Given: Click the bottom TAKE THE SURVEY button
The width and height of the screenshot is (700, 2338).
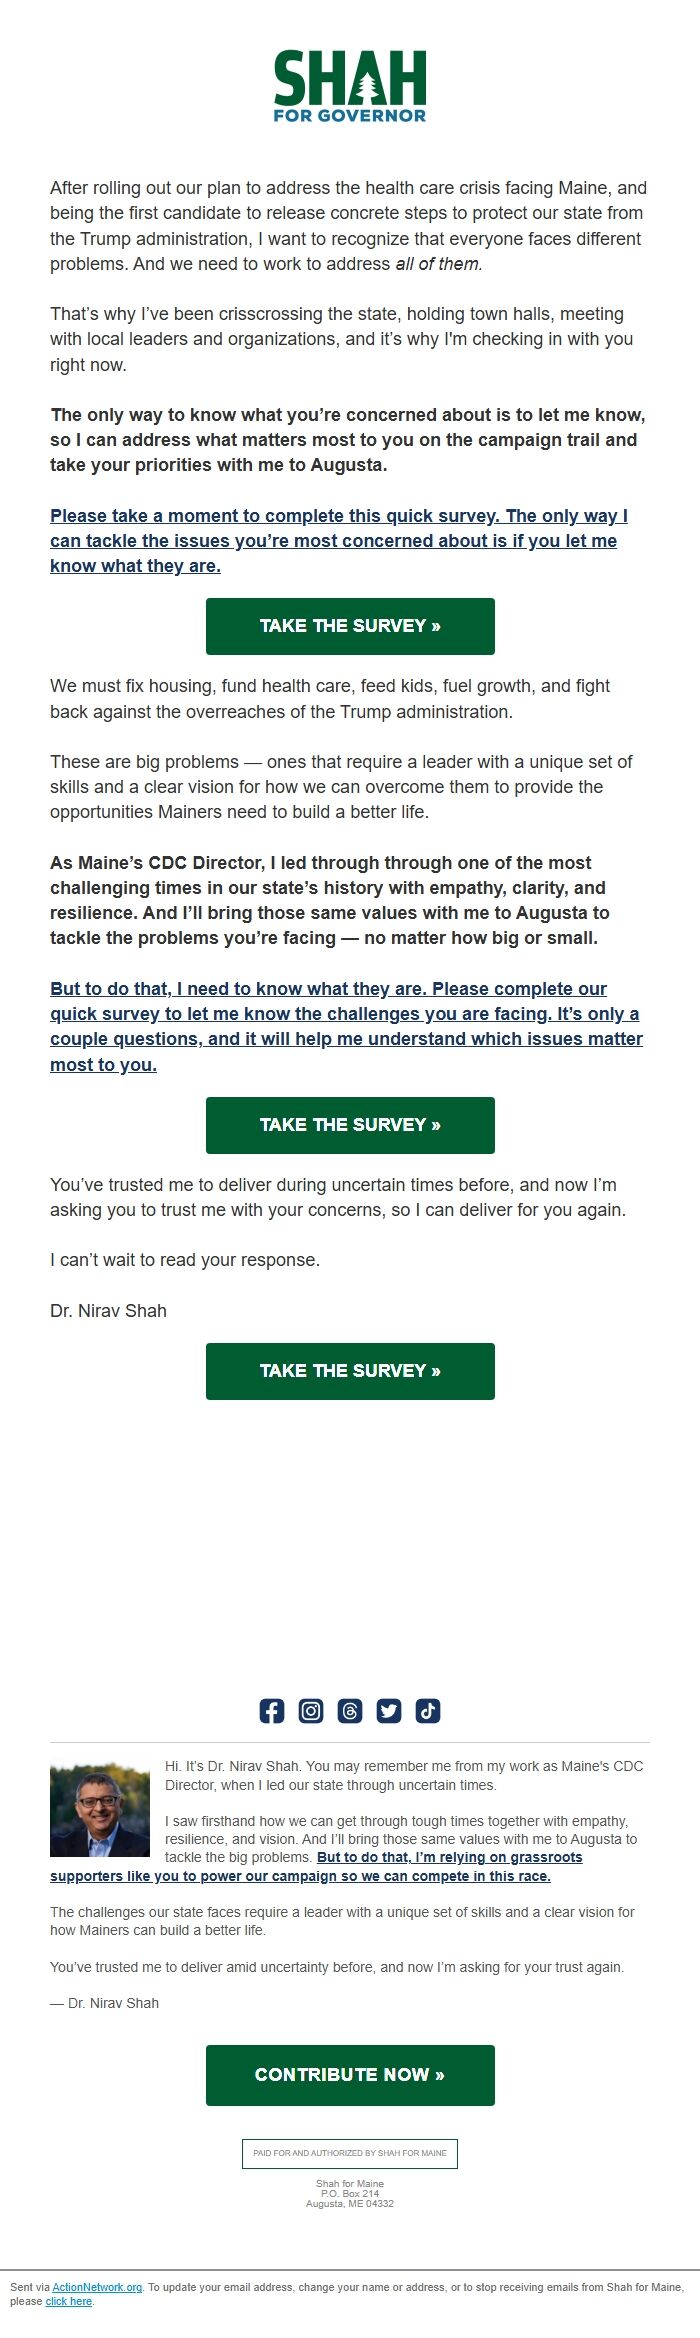Looking at the screenshot, I should point(350,1371).
